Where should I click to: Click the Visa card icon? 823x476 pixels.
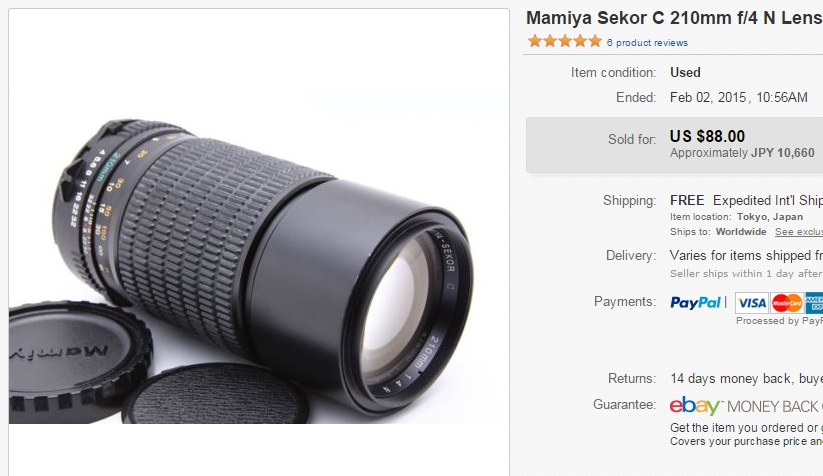click(752, 303)
